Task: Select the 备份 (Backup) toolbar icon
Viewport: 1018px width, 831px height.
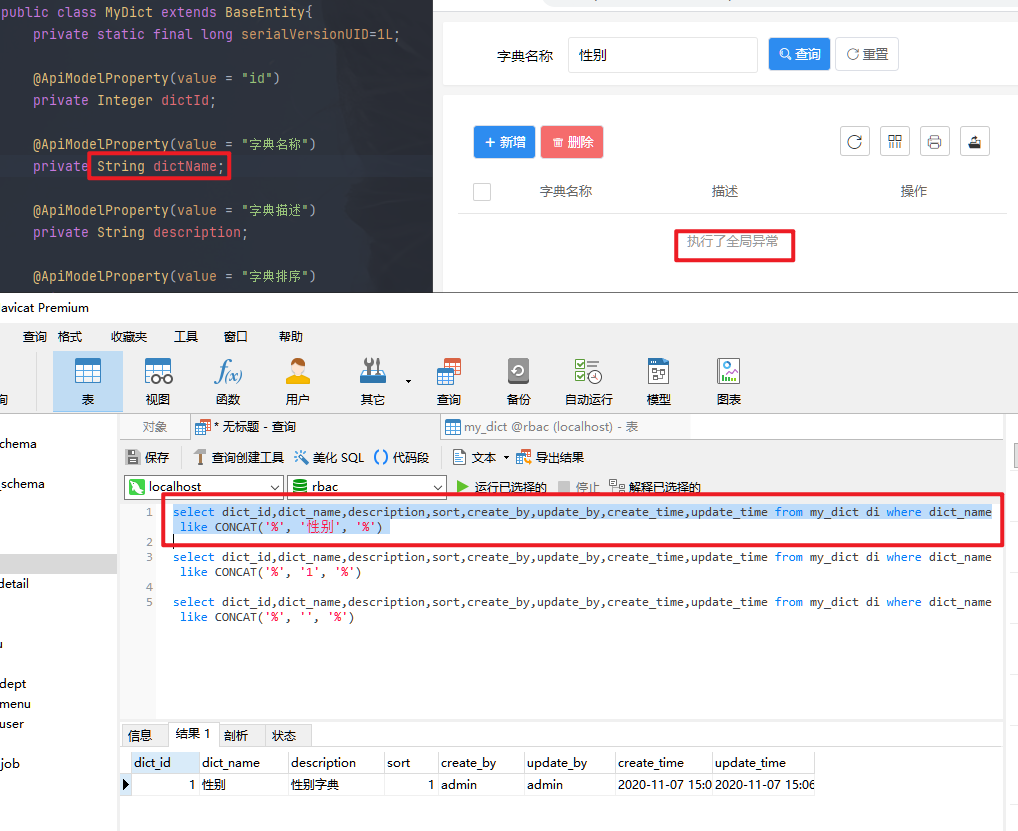Action: (x=518, y=381)
